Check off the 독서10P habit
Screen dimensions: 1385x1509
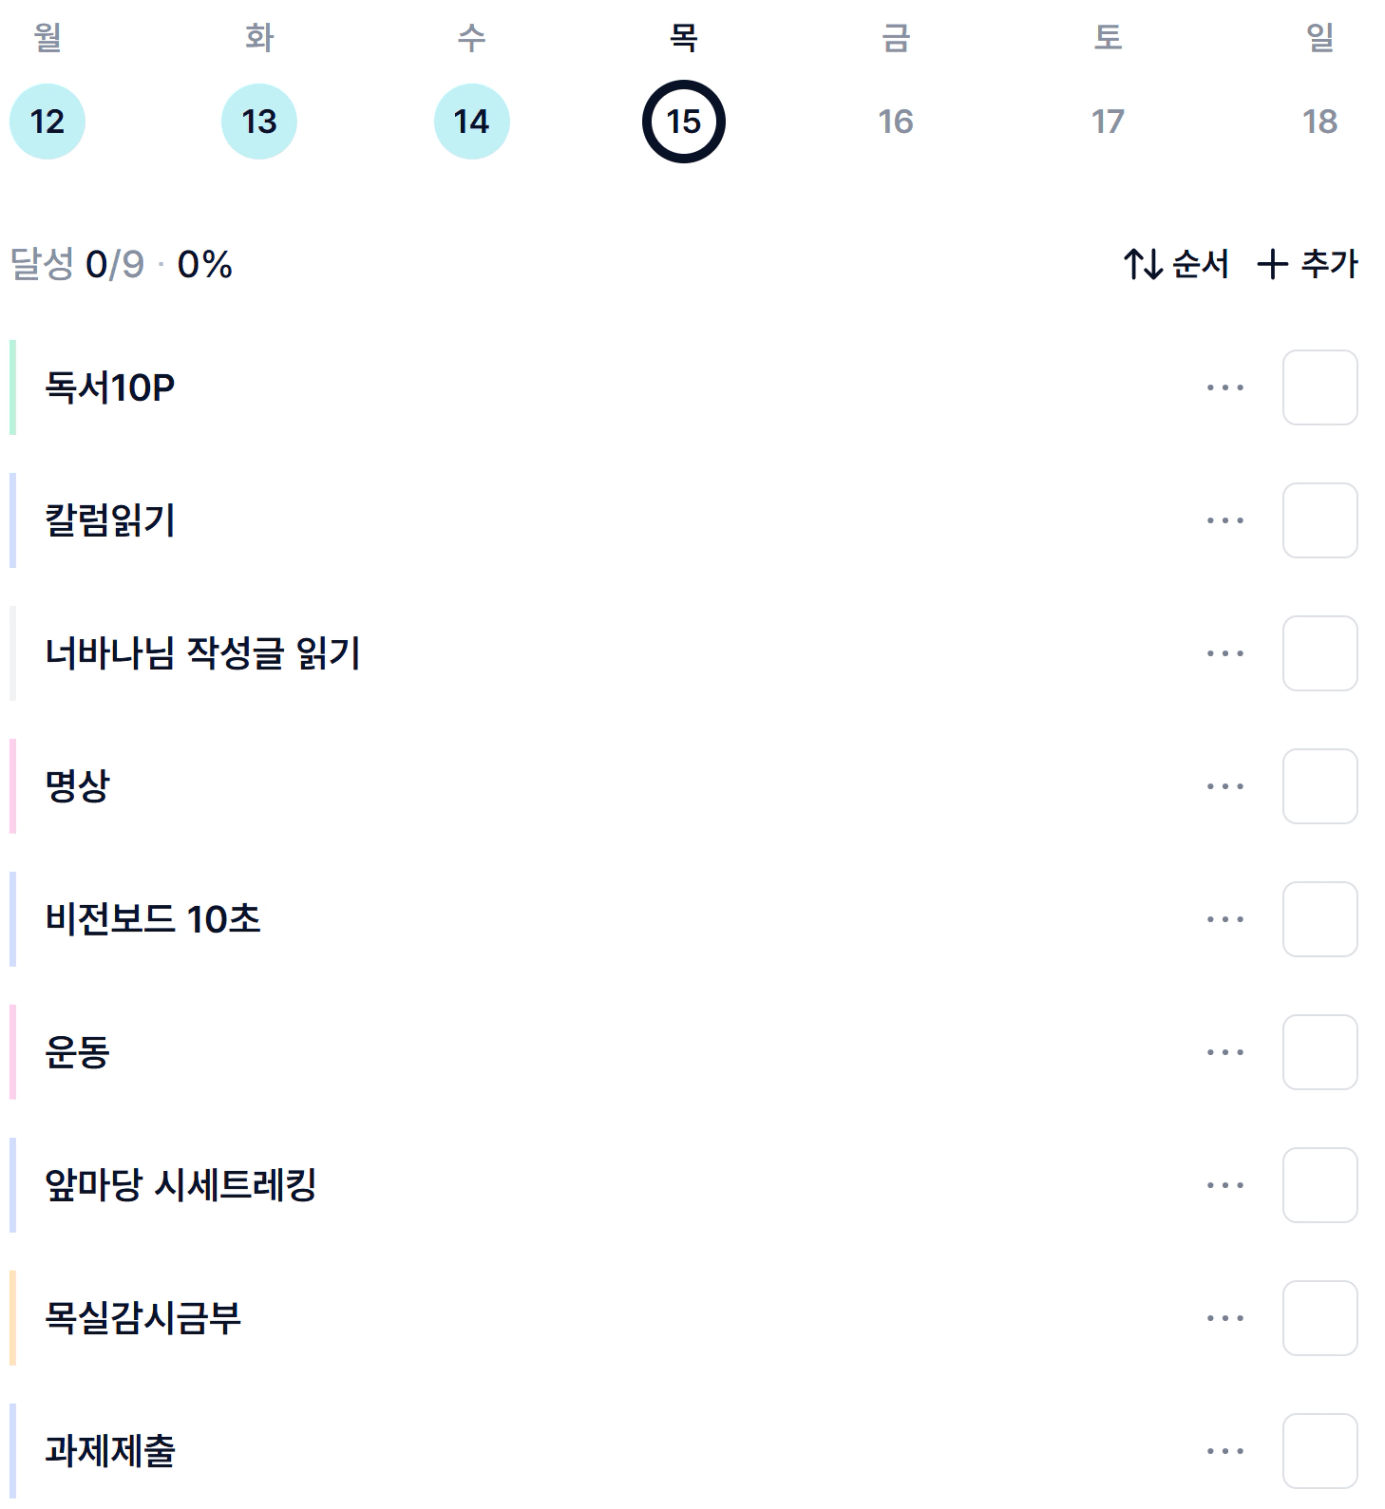[x=1319, y=387]
